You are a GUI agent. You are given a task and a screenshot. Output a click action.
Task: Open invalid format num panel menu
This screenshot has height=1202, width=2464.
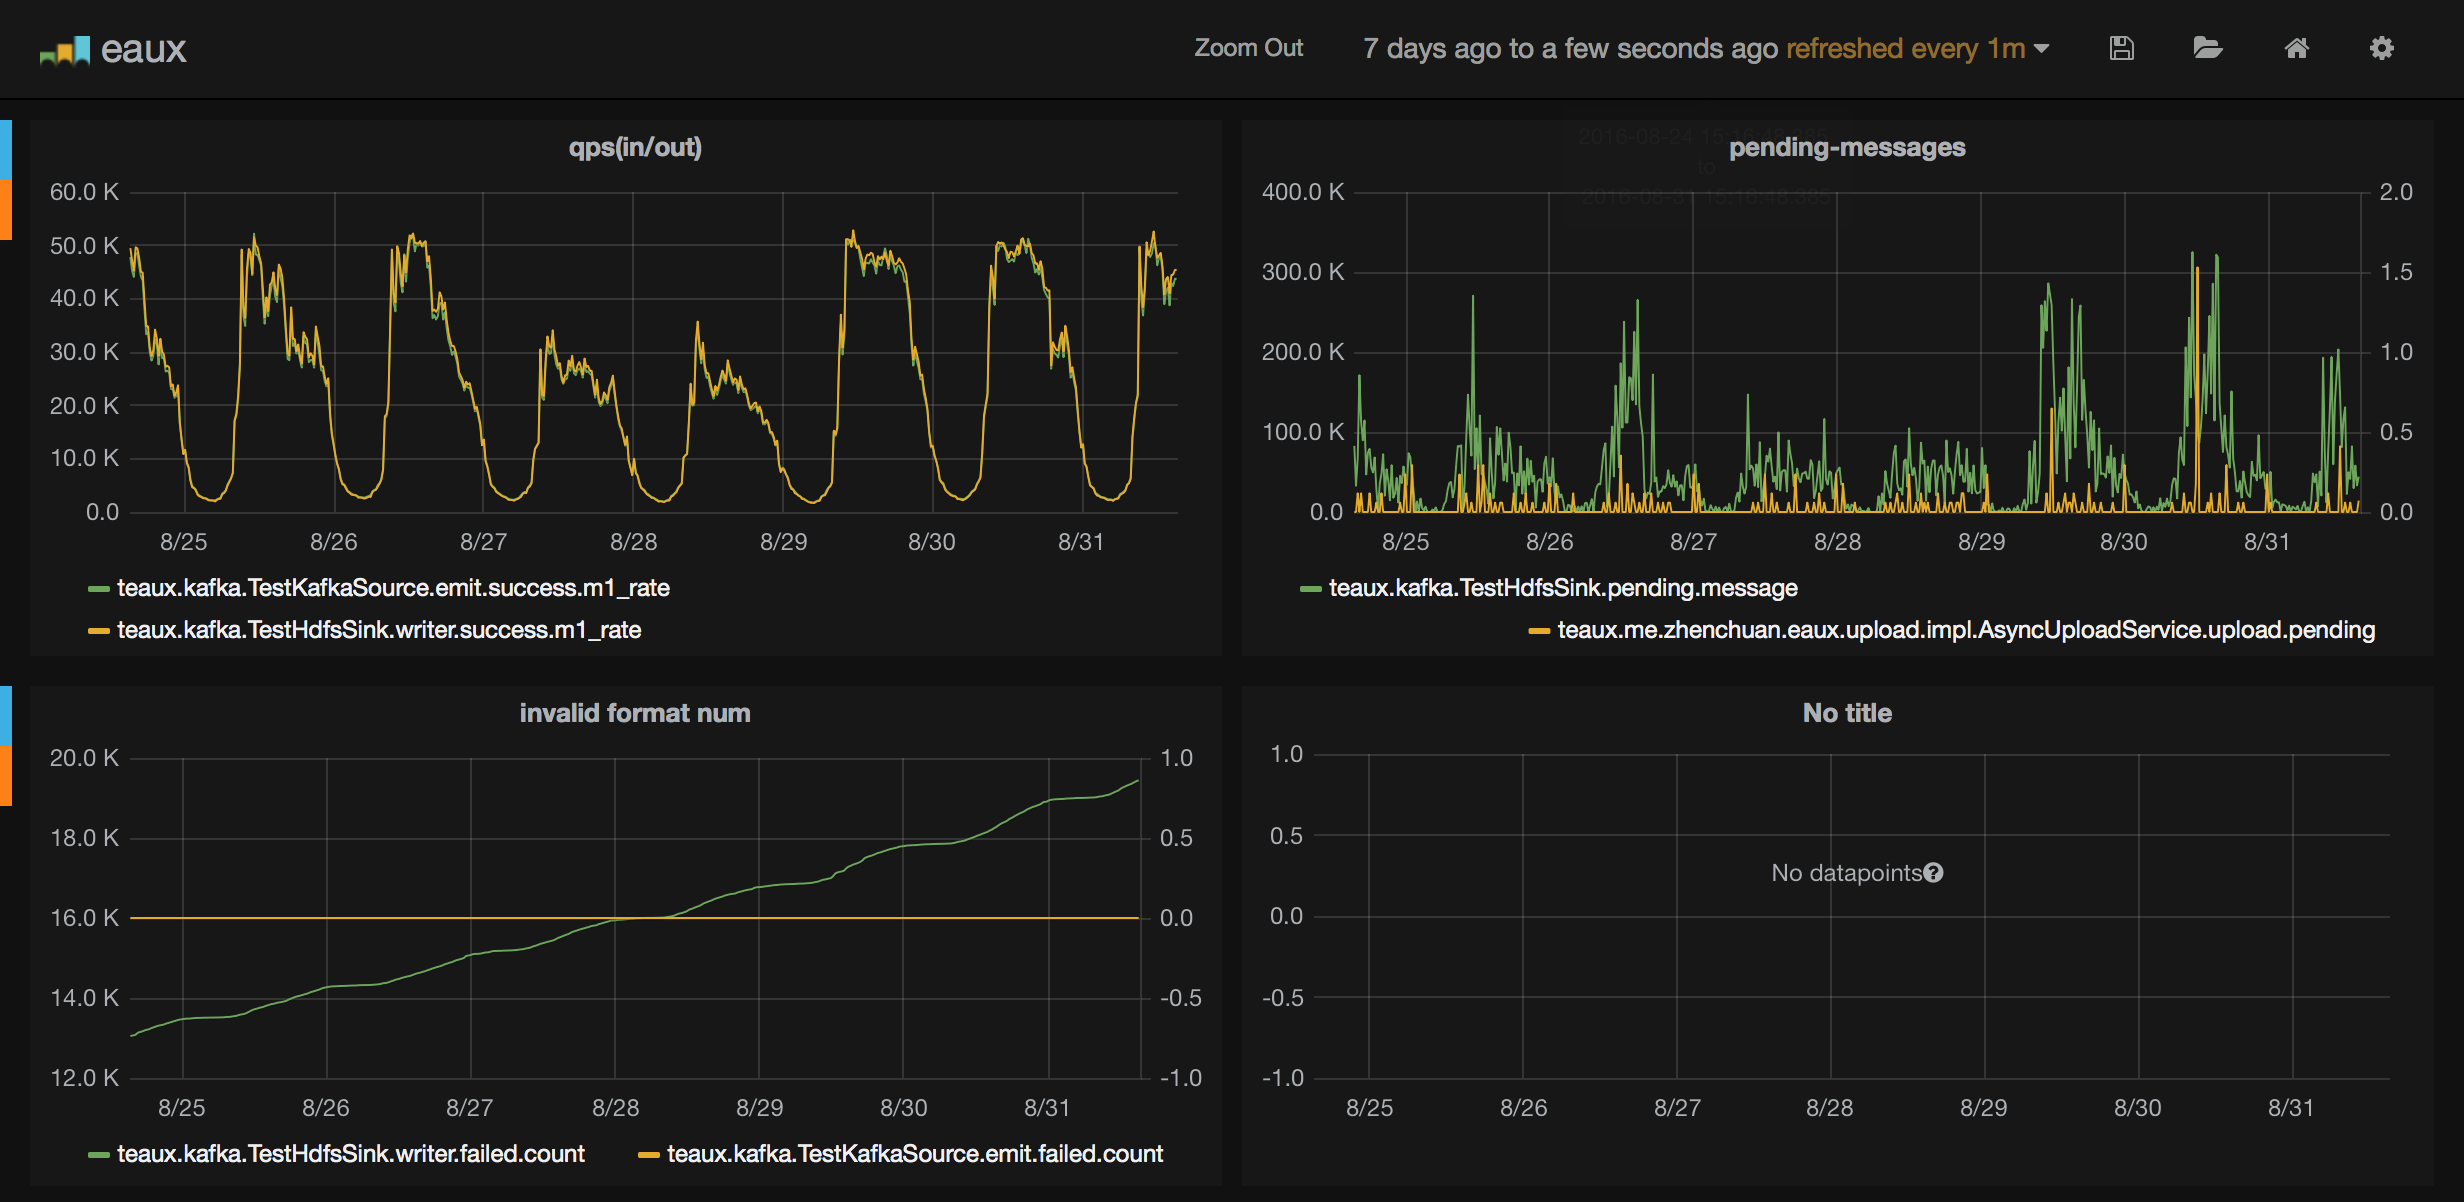pos(635,713)
